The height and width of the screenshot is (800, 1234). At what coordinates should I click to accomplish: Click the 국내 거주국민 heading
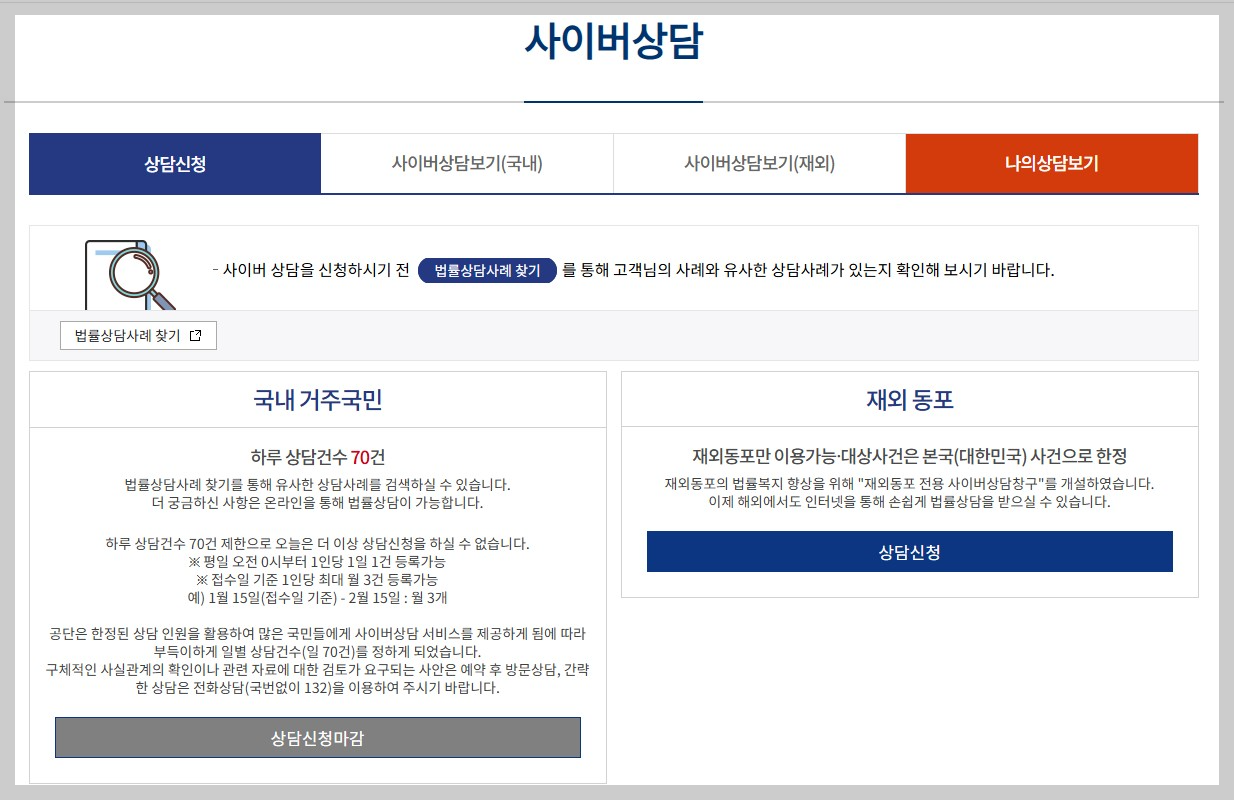coord(318,401)
